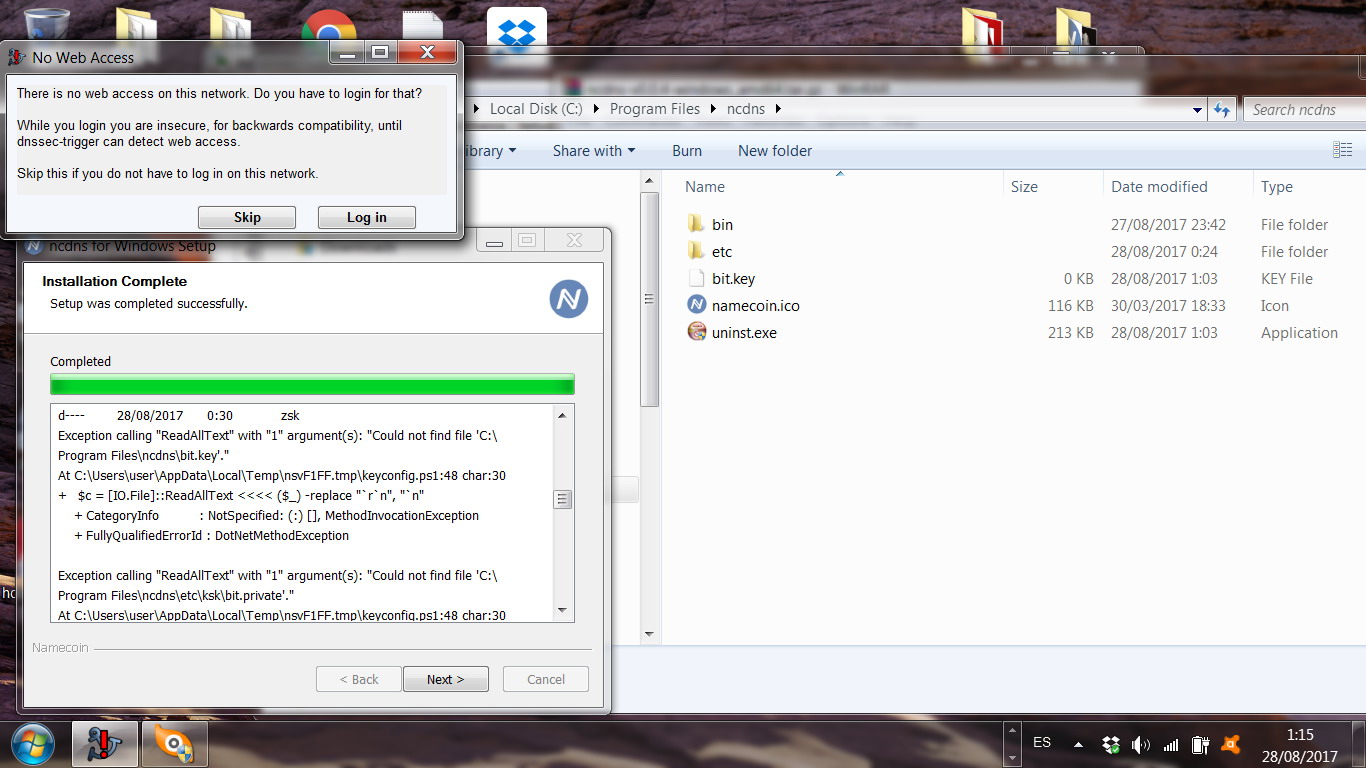Click New folder in Explorer toolbar
This screenshot has width=1366, height=768.
tap(775, 151)
